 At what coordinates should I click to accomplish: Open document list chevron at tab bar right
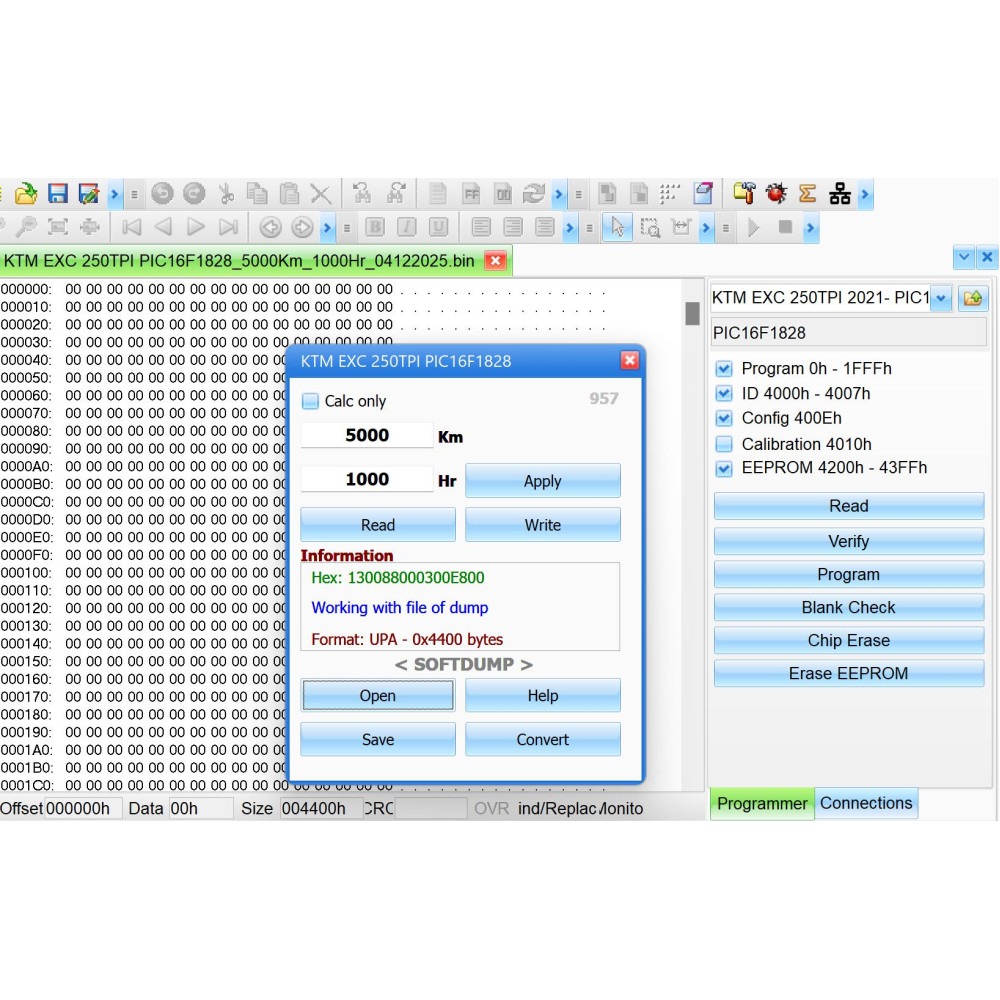[x=964, y=257]
